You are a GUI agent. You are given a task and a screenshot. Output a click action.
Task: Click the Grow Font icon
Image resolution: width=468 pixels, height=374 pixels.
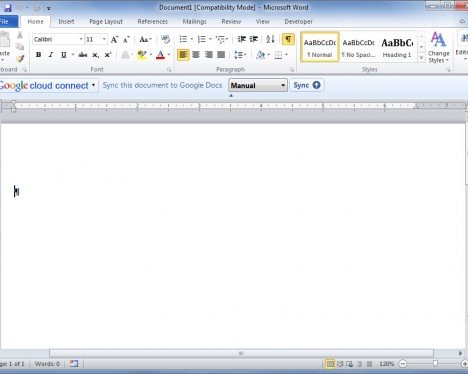point(114,39)
